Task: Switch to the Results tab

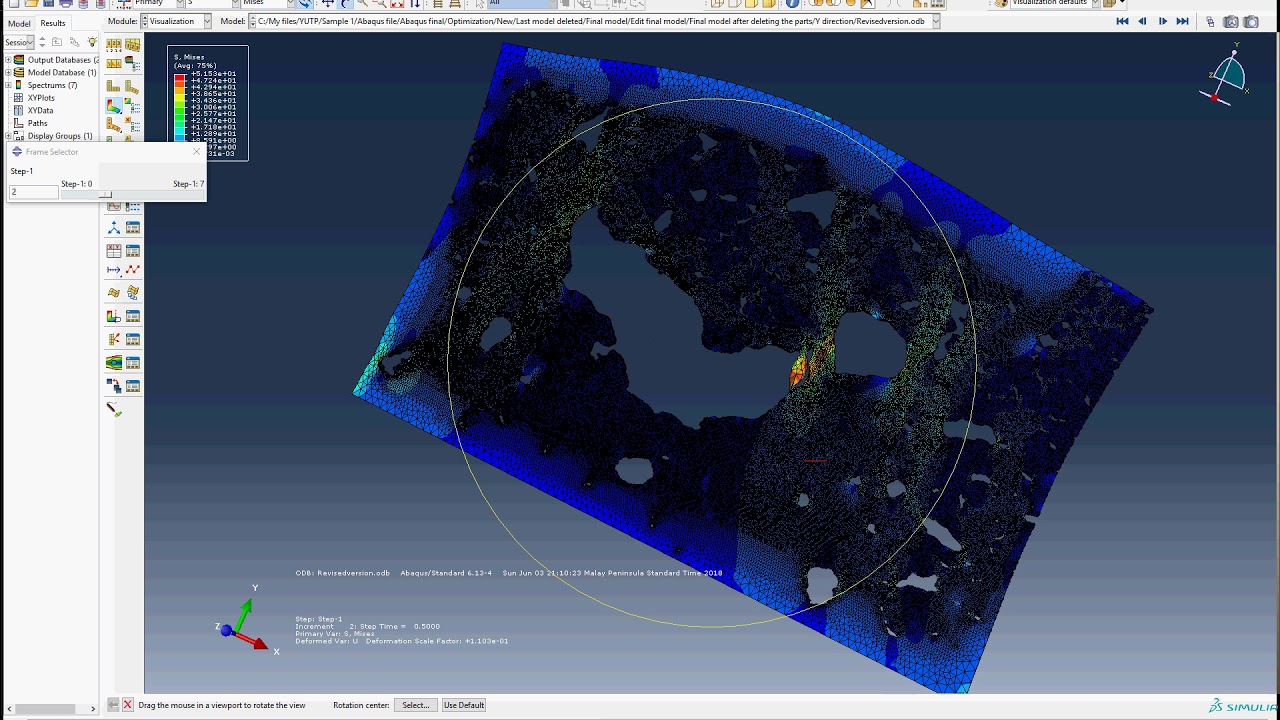Action: 53,23
